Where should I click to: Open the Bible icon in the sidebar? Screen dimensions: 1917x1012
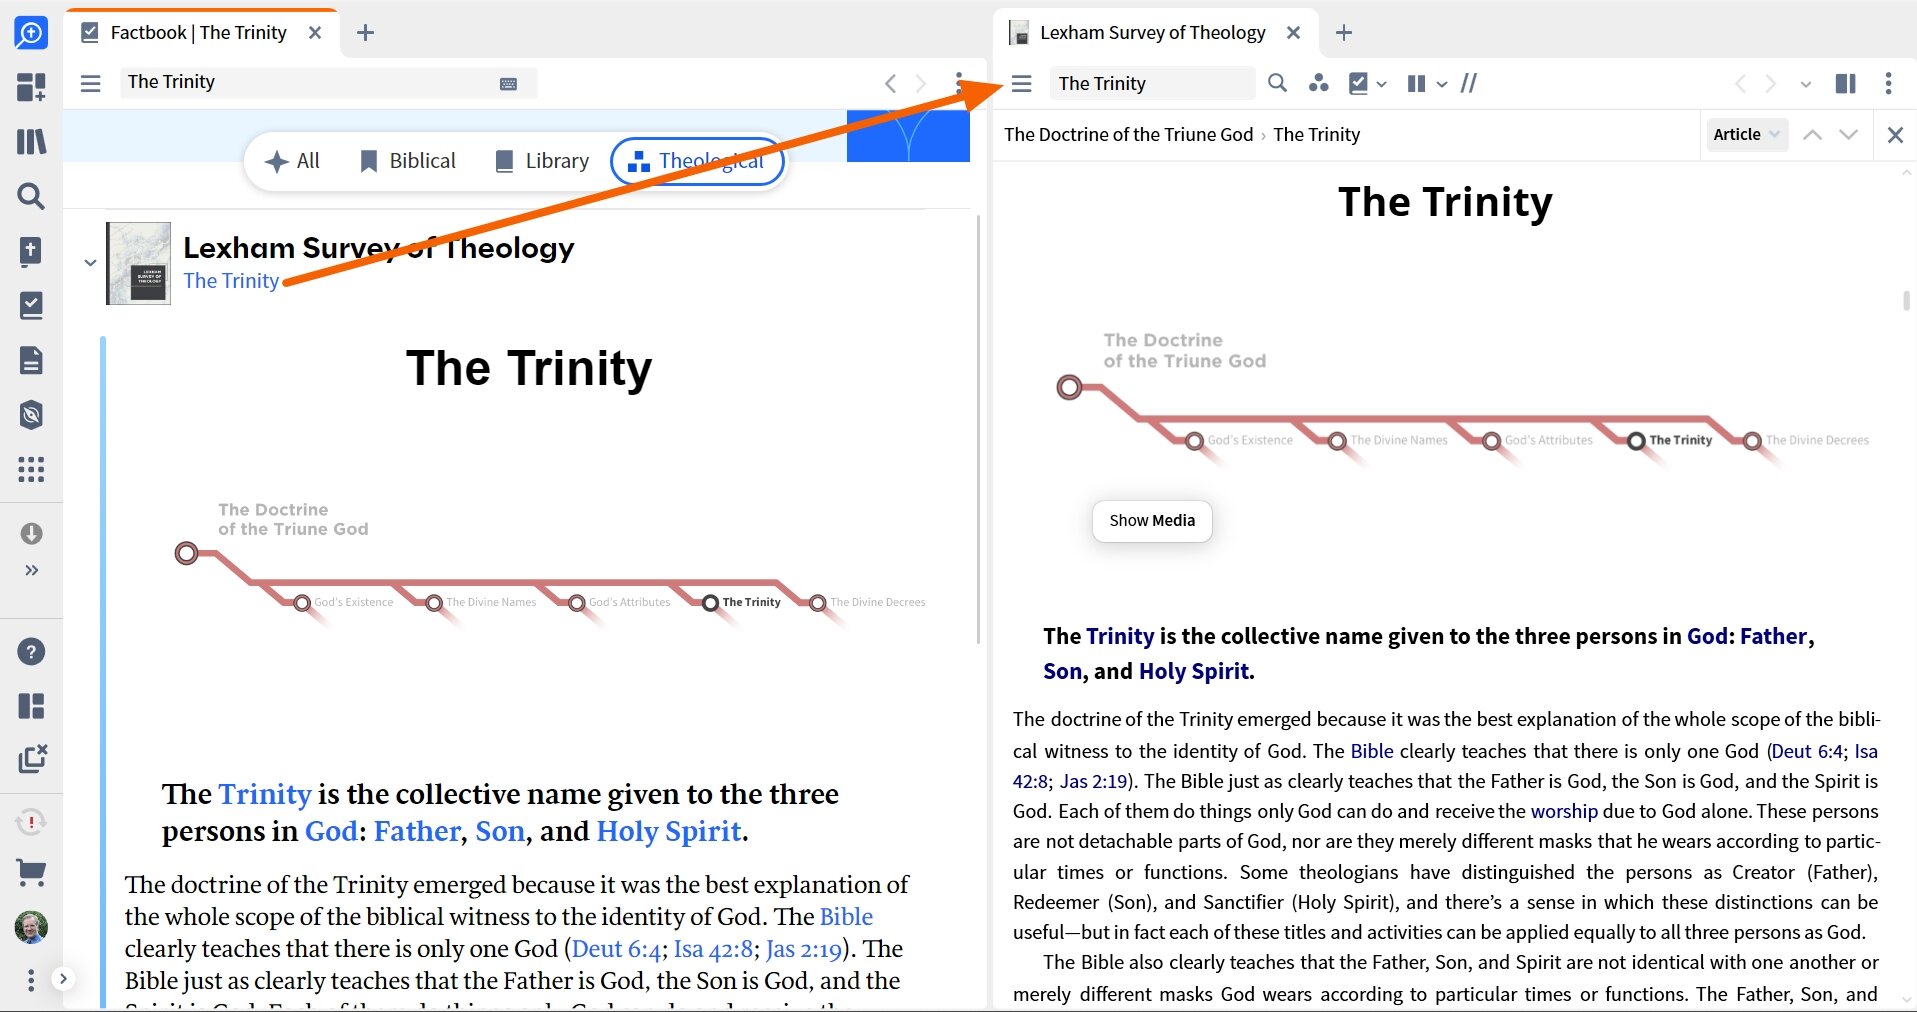pyautogui.click(x=31, y=251)
